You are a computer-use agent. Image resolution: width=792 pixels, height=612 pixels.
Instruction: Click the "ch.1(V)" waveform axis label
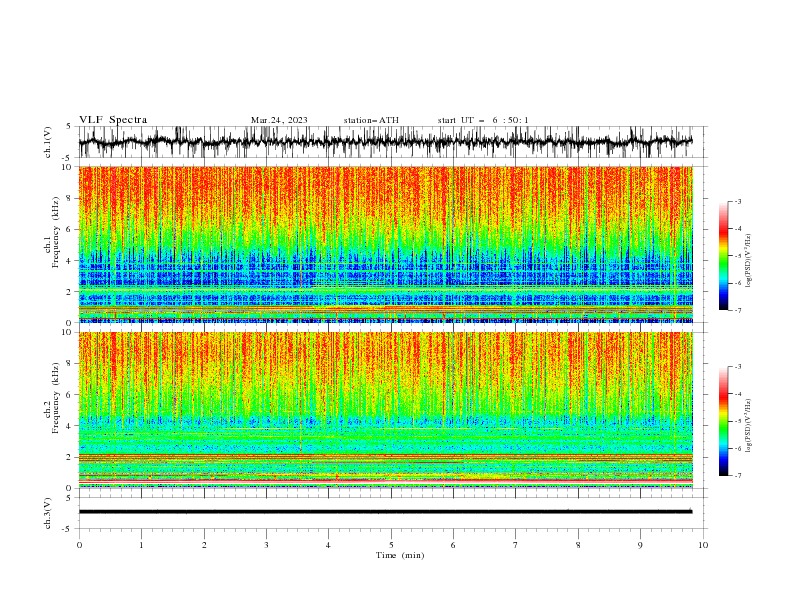tap(48, 142)
